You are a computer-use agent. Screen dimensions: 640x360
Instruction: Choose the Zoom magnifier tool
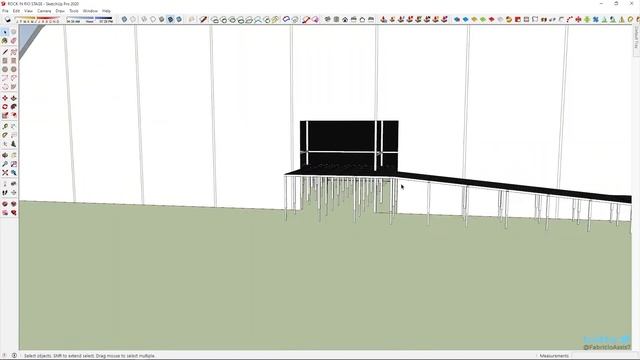pos(5,164)
